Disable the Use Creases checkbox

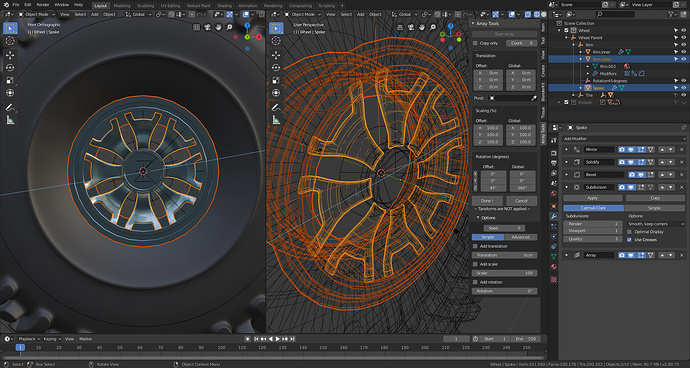pos(629,239)
